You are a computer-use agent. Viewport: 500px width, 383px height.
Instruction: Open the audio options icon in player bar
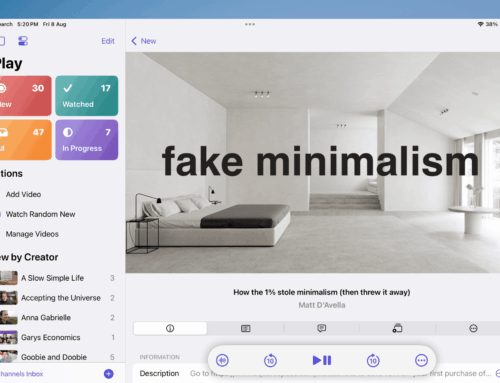pos(222,360)
